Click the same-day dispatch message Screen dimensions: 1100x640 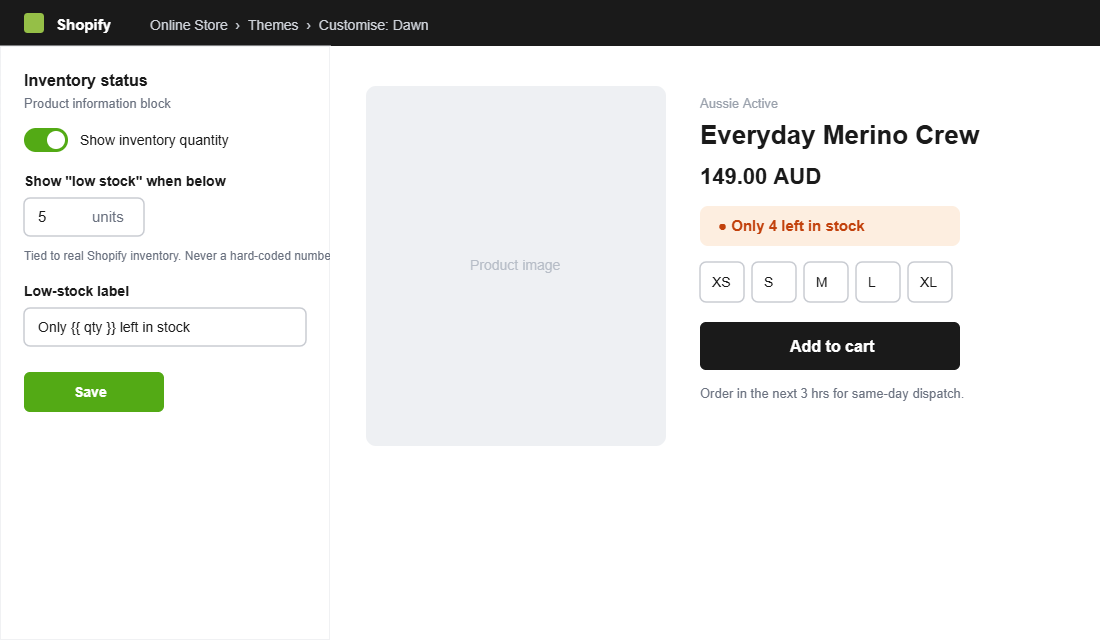tap(832, 394)
